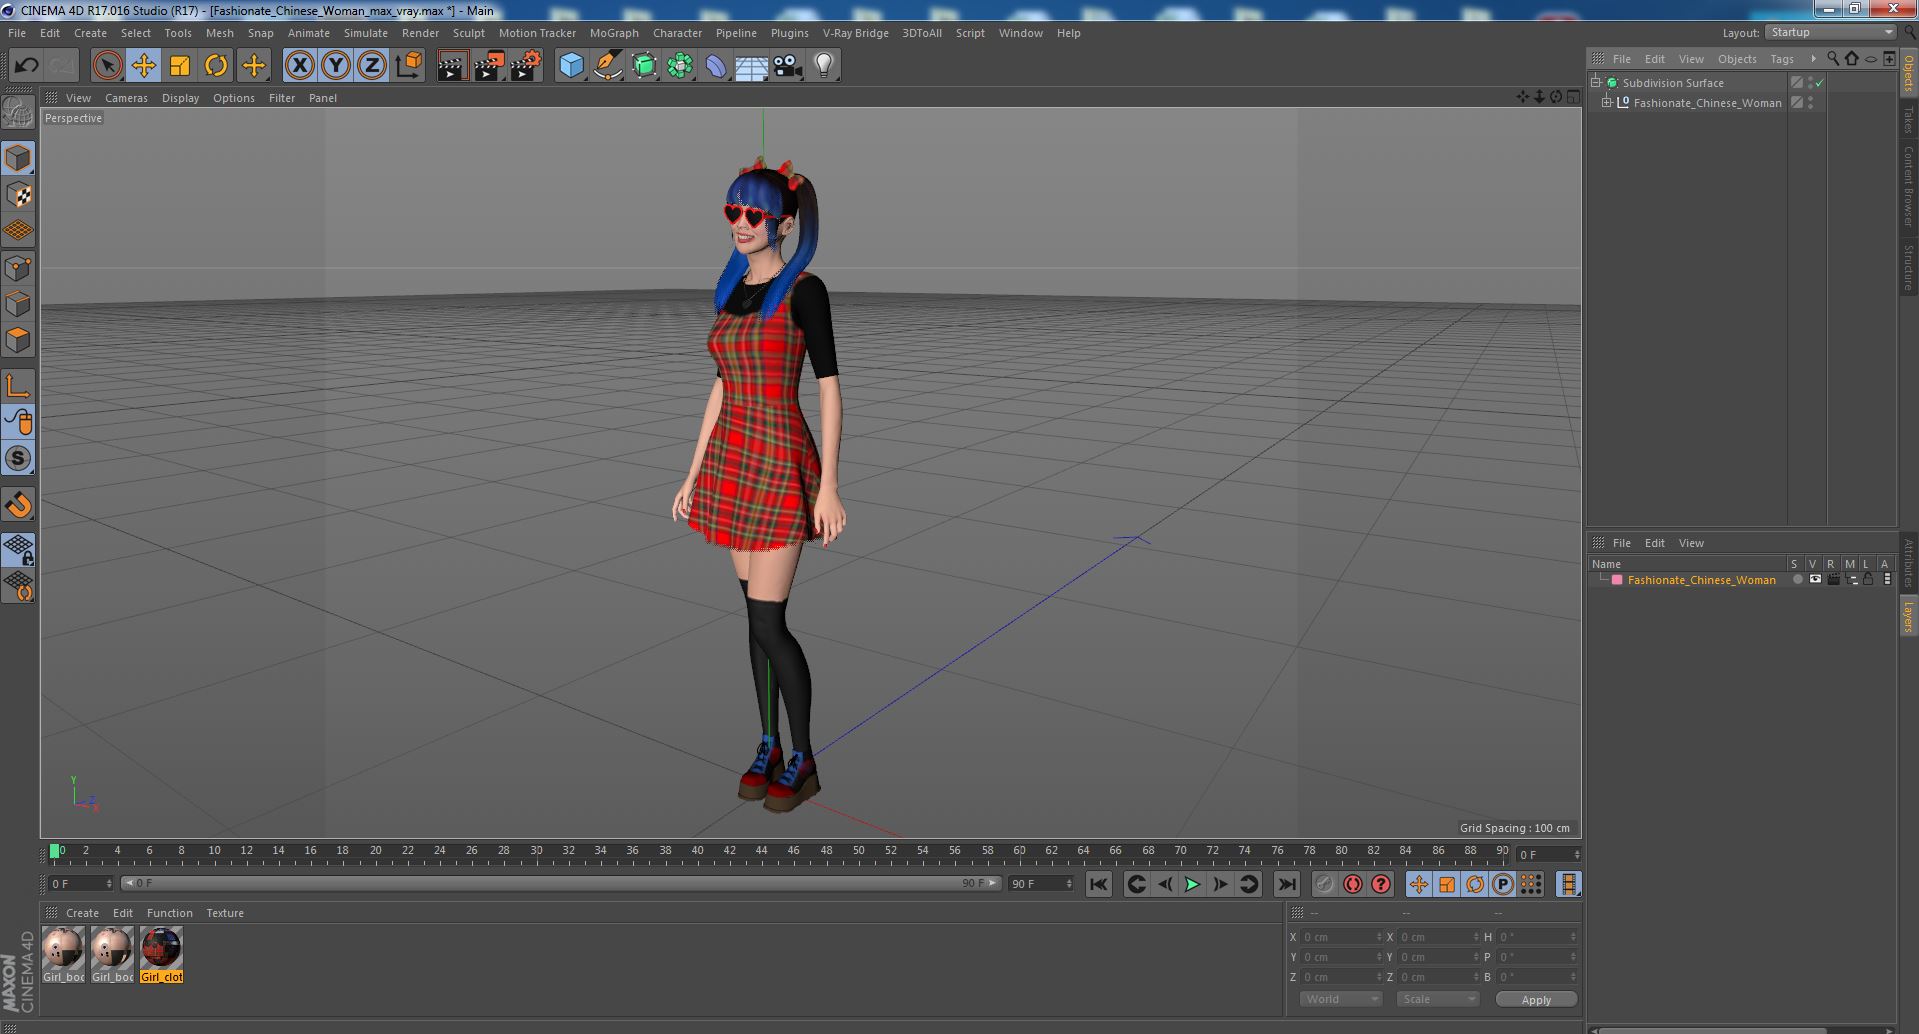Viewport: 1919px width, 1034px height.
Task: Add a Light object
Action: 823,66
